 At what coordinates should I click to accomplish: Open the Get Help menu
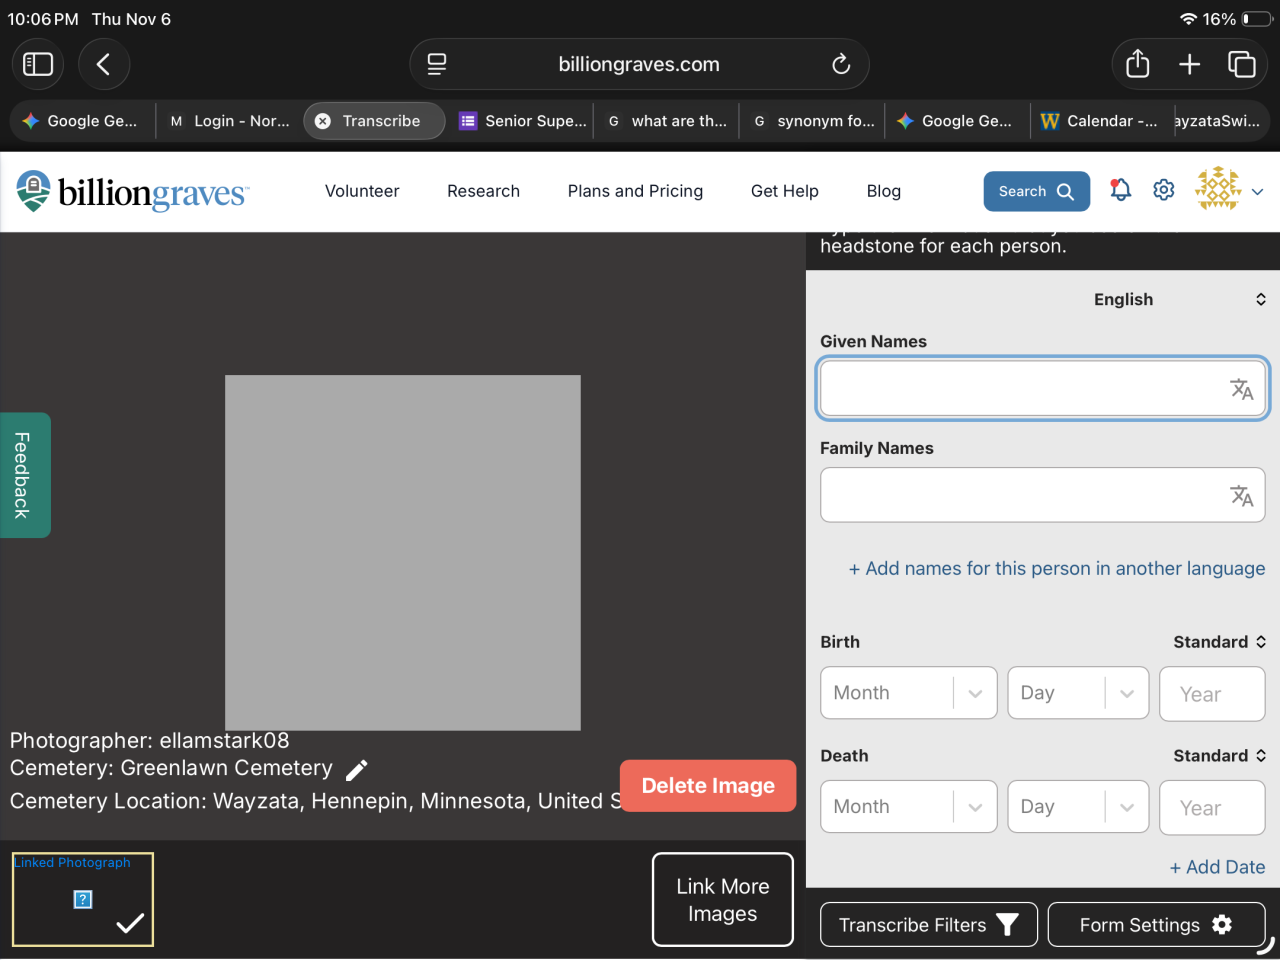pos(785,191)
